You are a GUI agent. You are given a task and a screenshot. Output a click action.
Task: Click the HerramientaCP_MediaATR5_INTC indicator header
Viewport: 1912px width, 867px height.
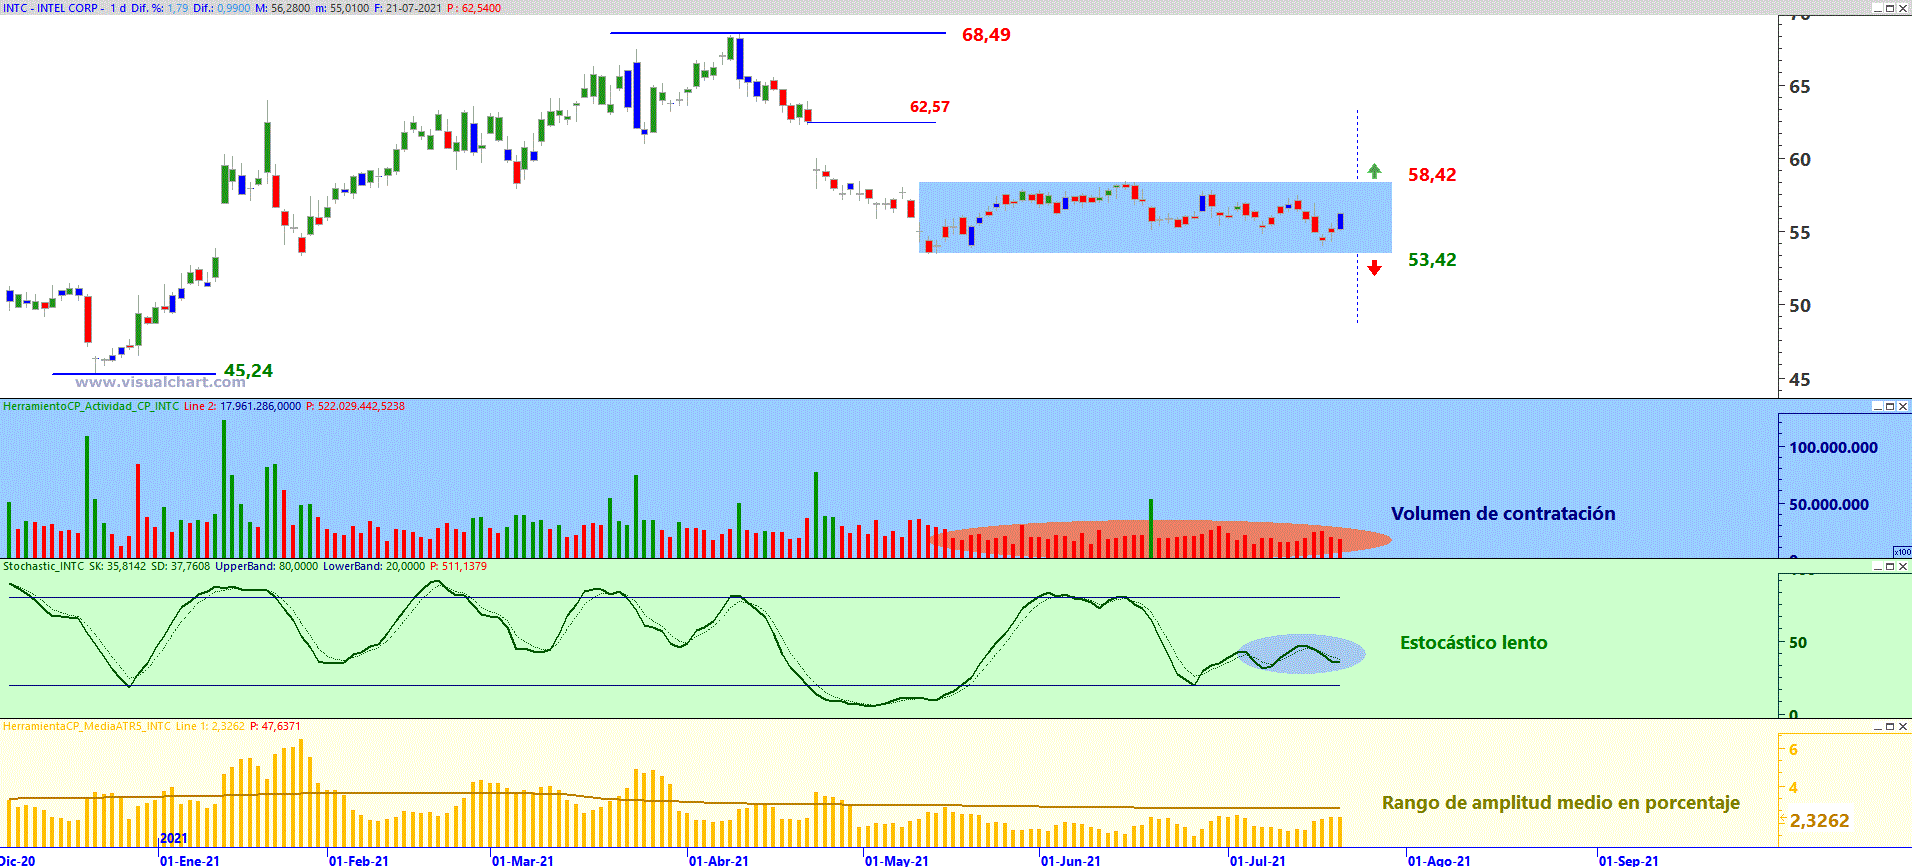point(87,726)
